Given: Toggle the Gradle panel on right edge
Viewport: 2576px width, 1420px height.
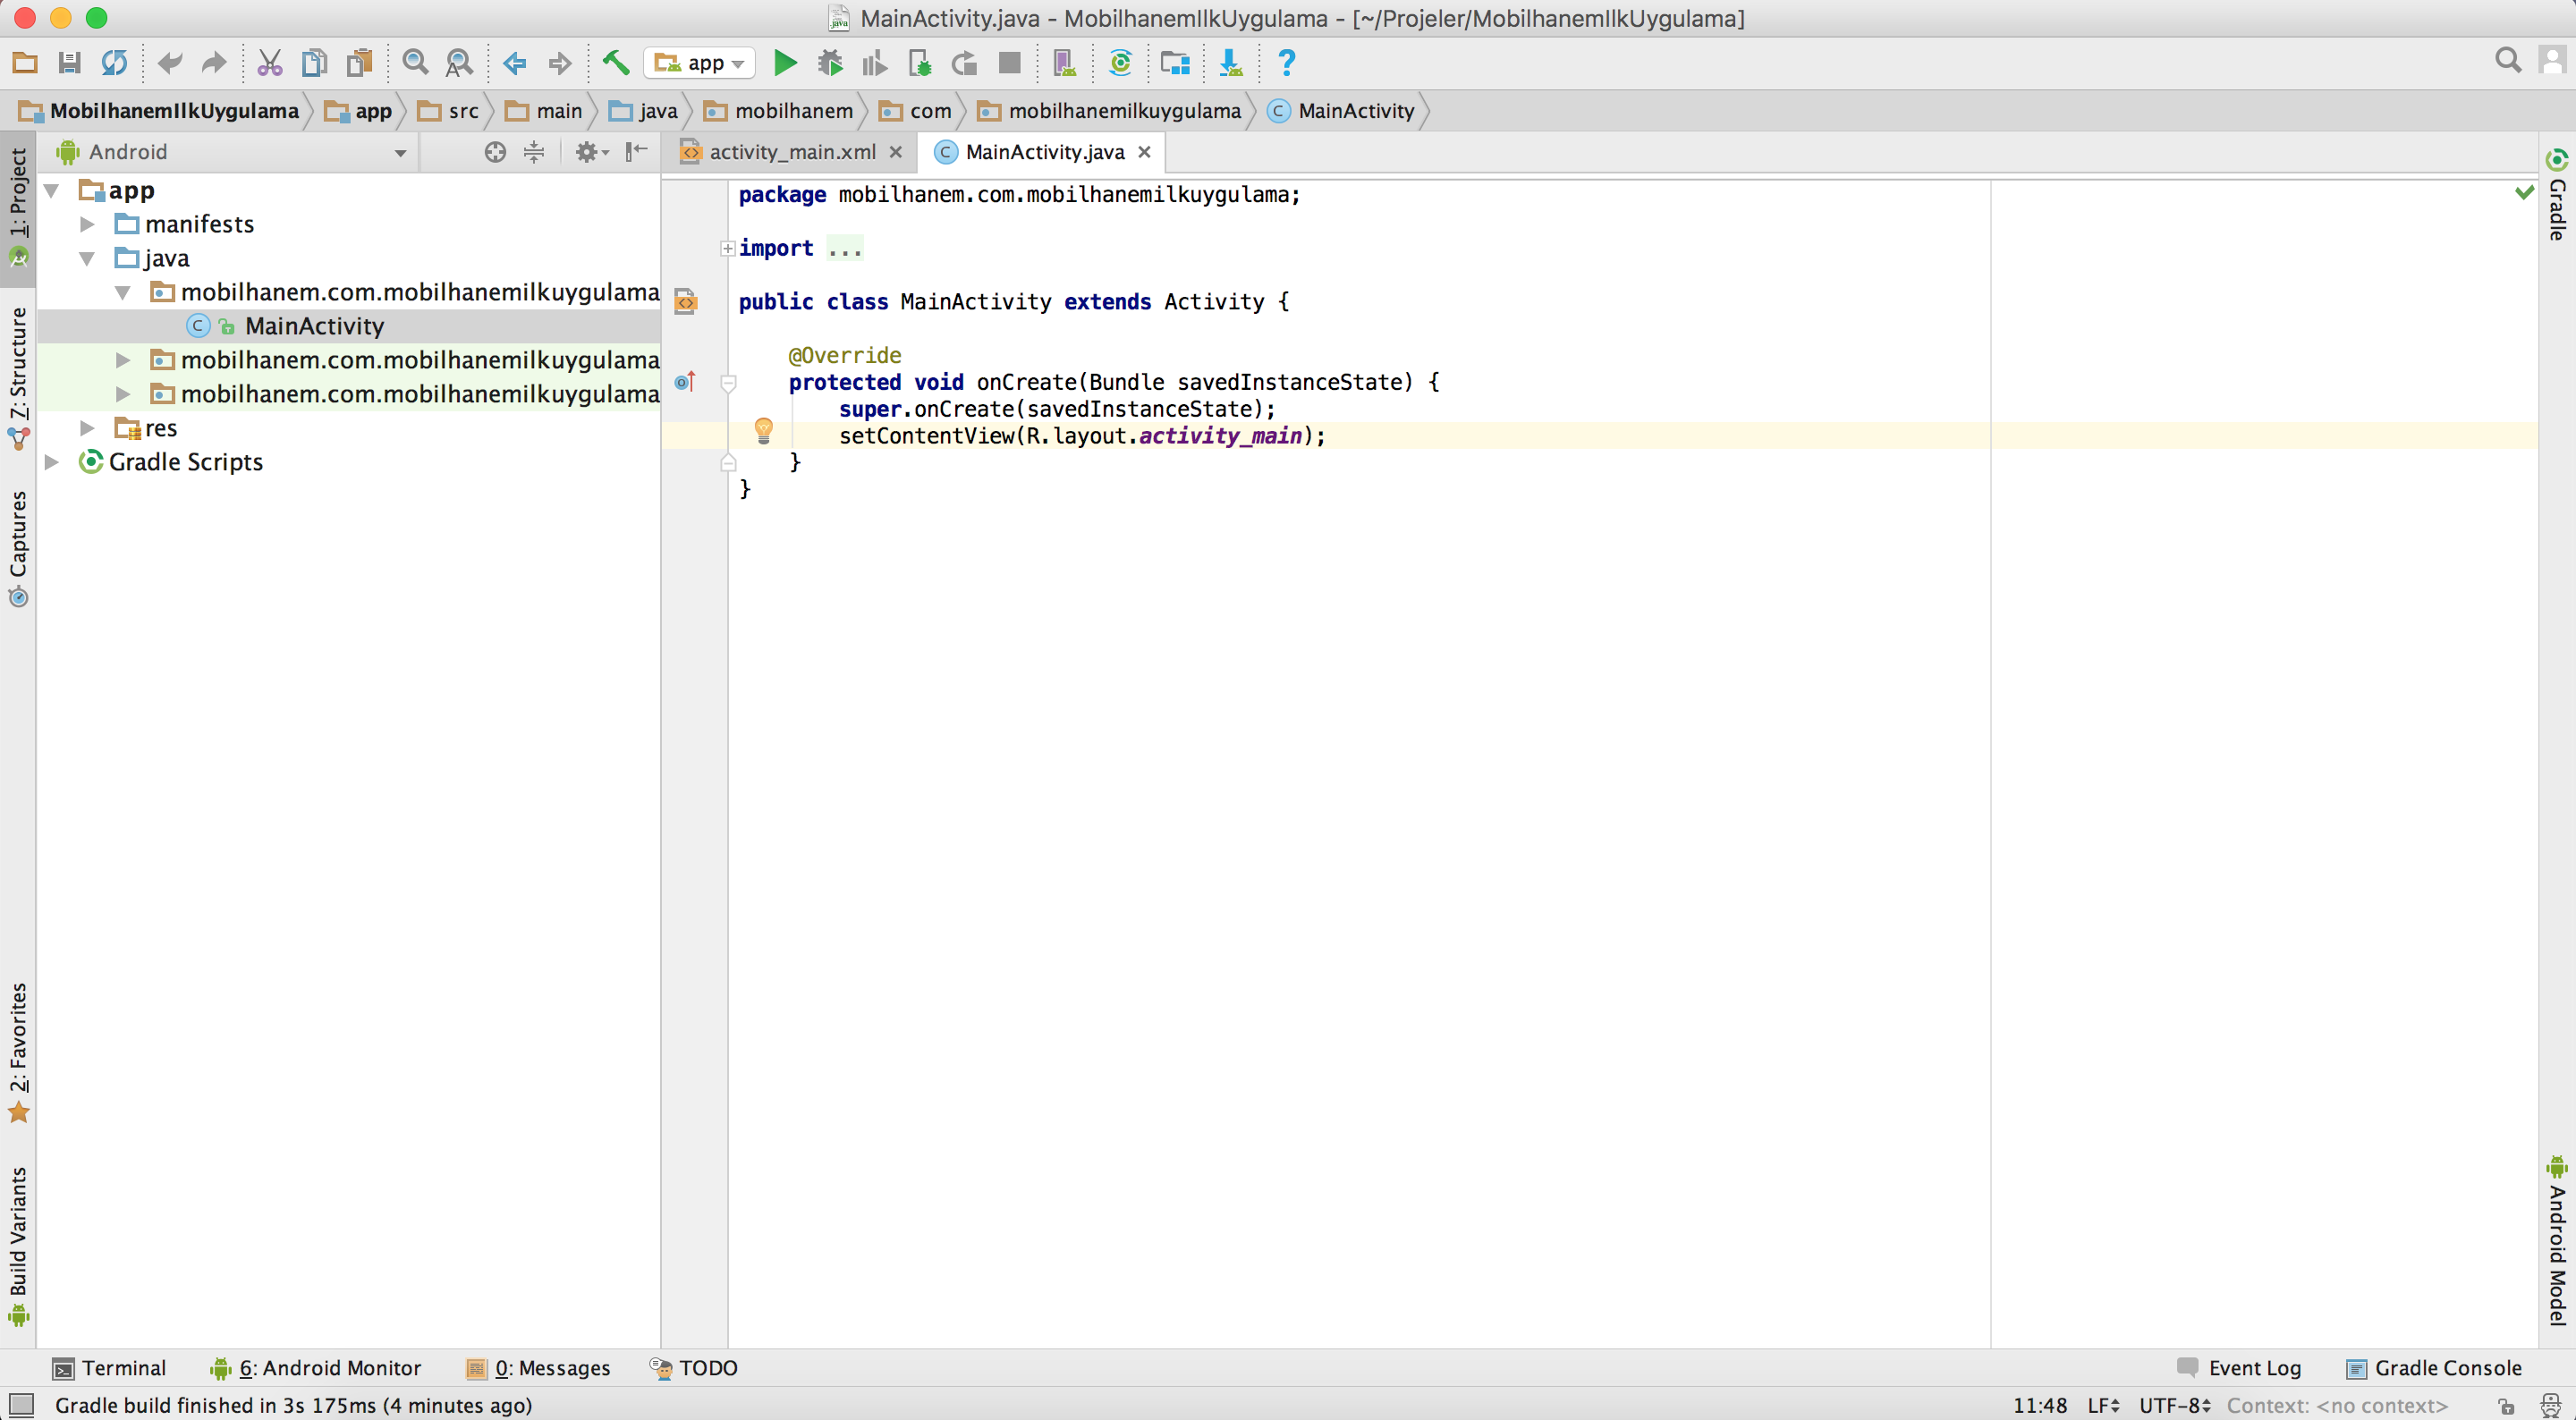Looking at the screenshot, I should click(x=2557, y=196).
